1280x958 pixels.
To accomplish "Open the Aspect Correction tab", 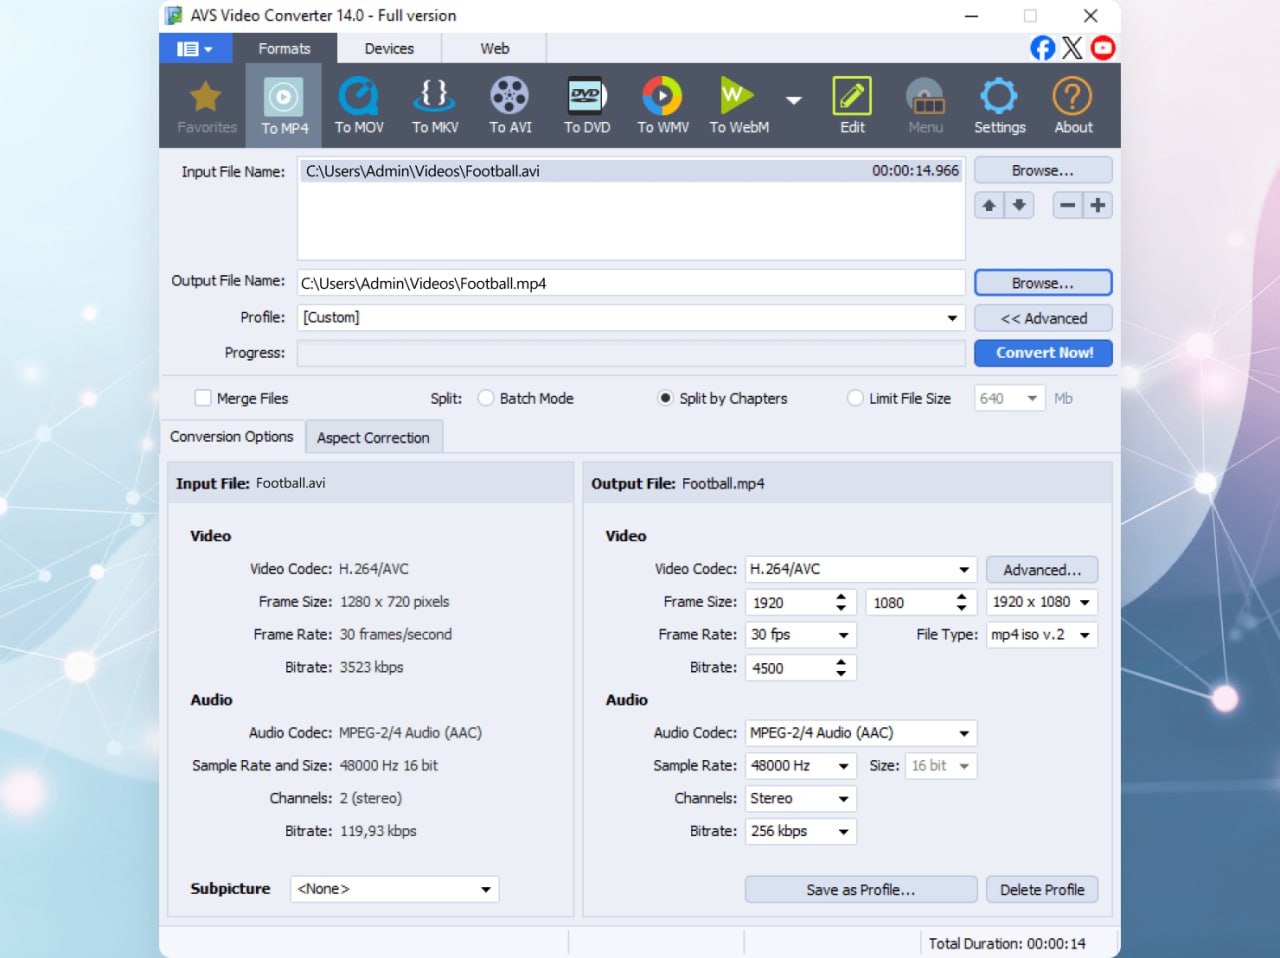I will tap(374, 436).
